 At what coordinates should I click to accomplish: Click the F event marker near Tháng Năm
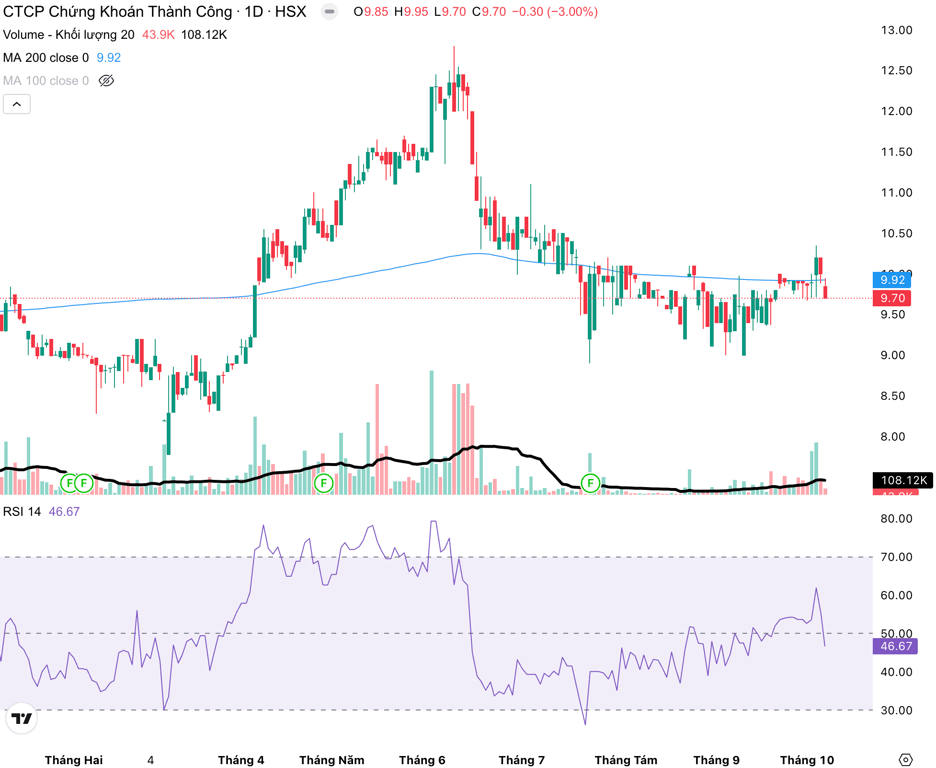point(324,483)
